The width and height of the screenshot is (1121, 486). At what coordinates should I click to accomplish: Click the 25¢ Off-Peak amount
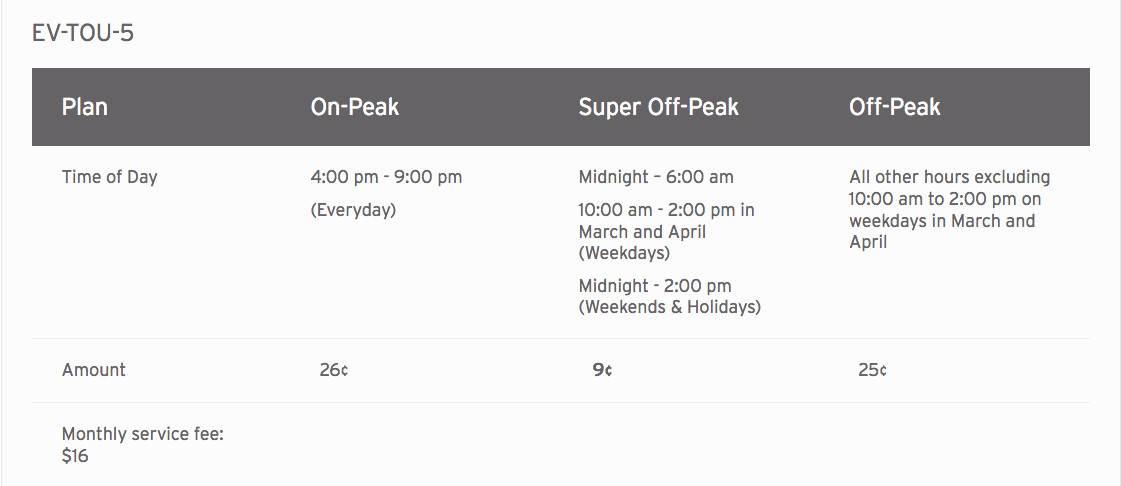coord(872,370)
